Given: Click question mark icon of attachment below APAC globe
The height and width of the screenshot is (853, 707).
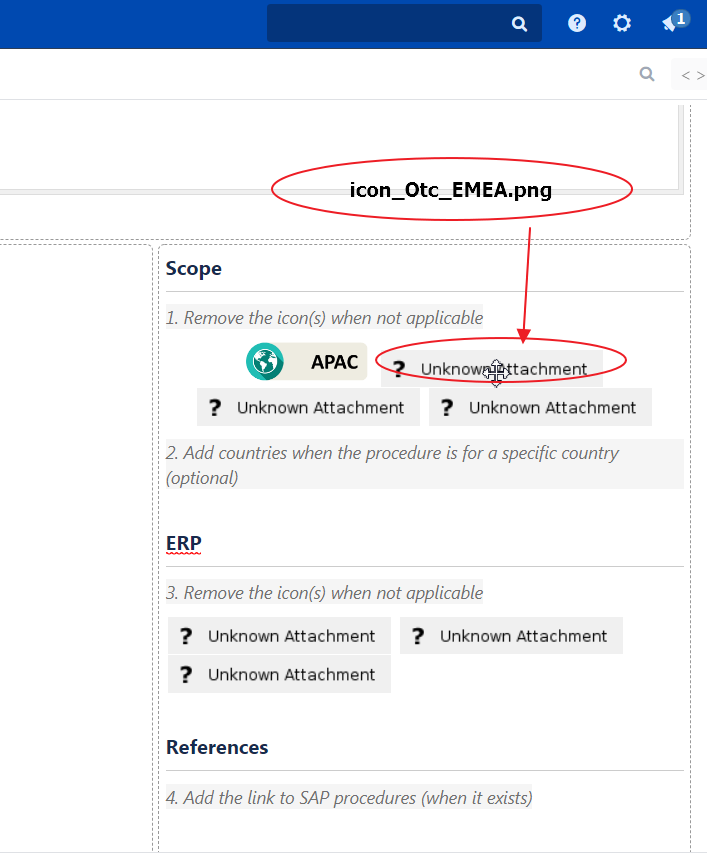Looking at the screenshot, I should pos(214,408).
